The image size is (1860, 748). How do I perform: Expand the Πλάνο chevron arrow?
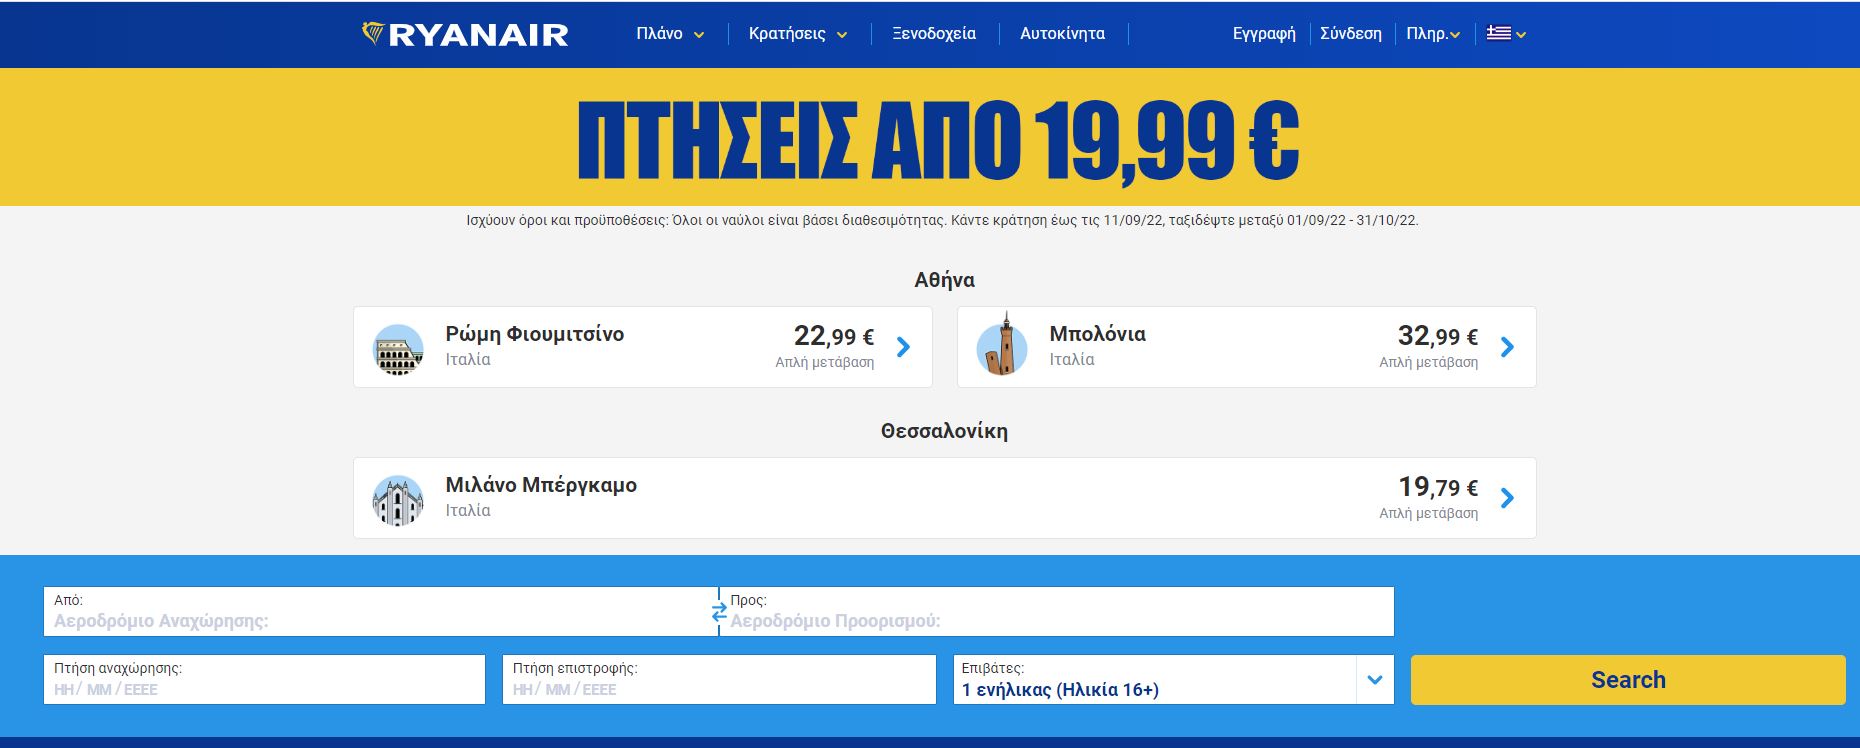[x=699, y=35]
